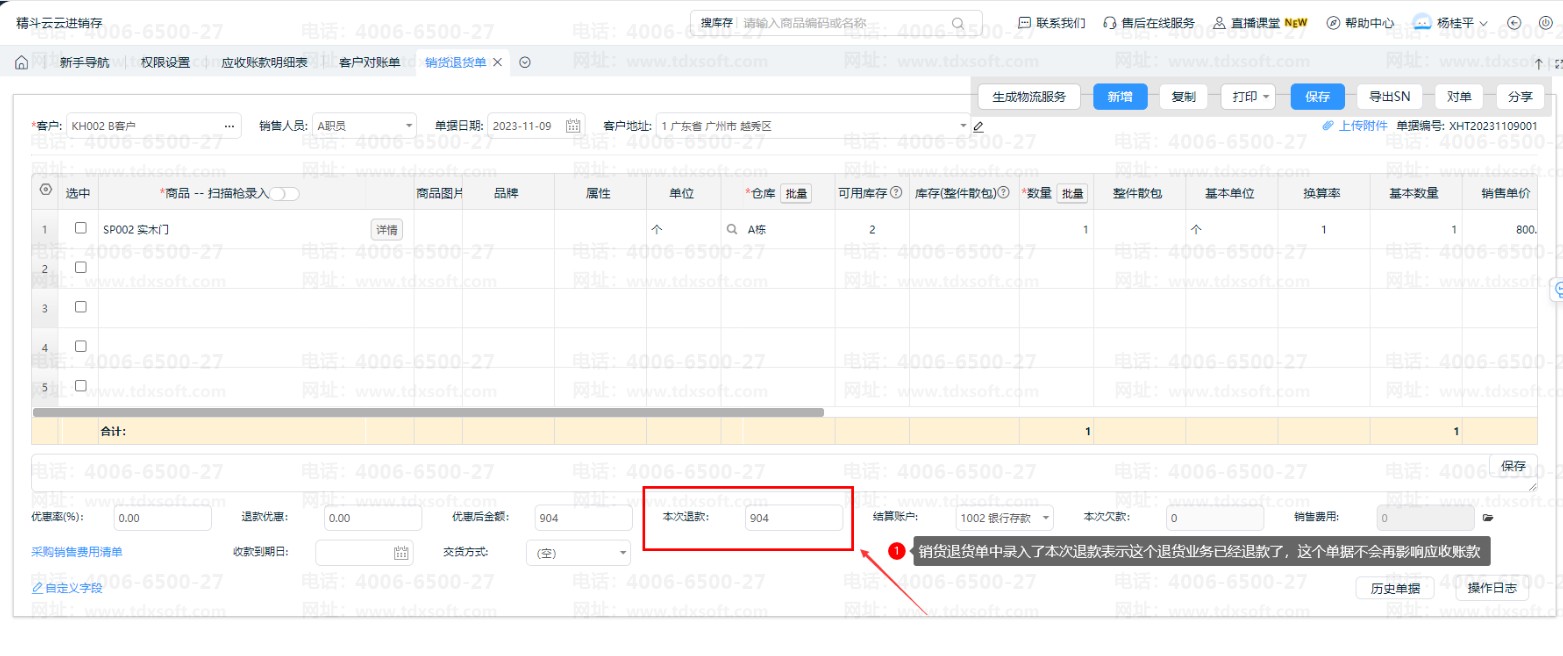Click the search magnifier in top search box
This screenshot has width=1563, height=656.
[958, 23]
